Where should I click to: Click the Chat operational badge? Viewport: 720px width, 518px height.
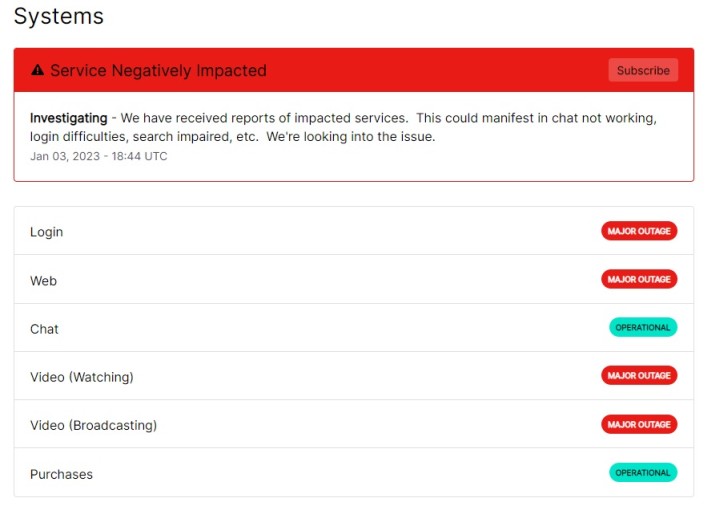point(643,327)
